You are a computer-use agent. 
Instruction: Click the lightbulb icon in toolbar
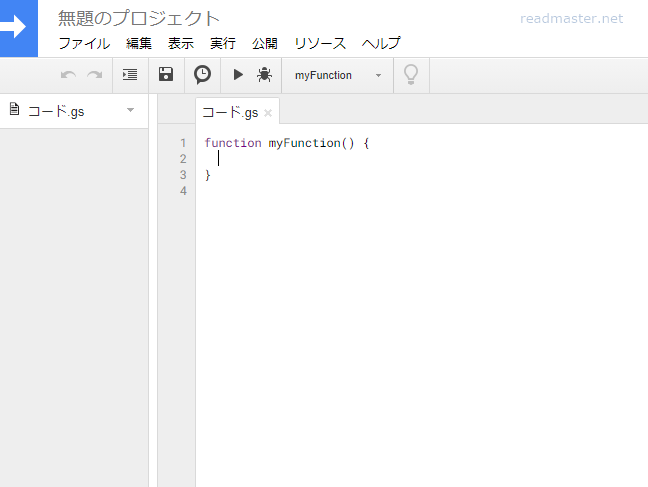click(410, 75)
